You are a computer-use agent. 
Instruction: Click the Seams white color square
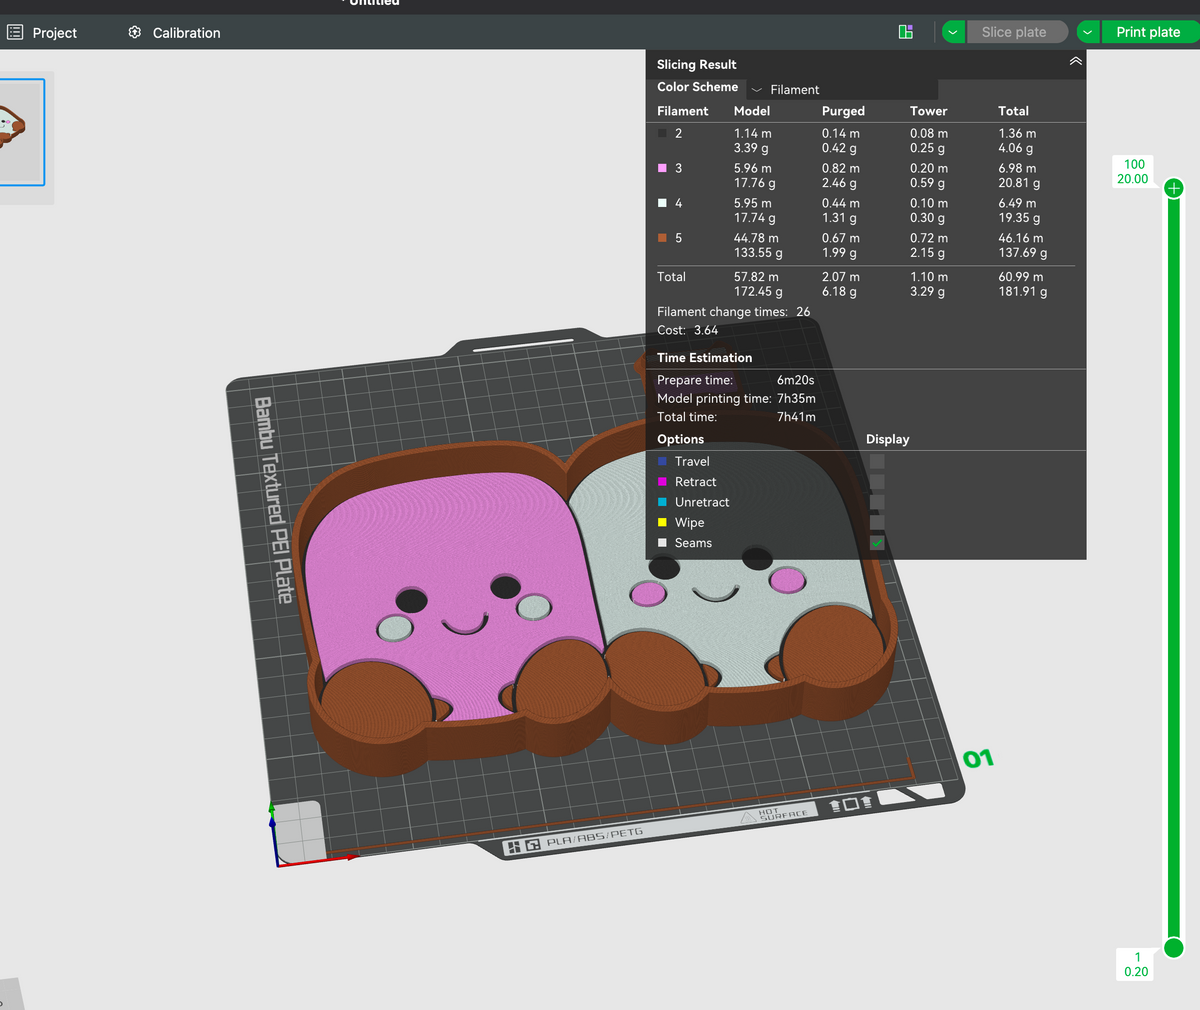(662, 543)
